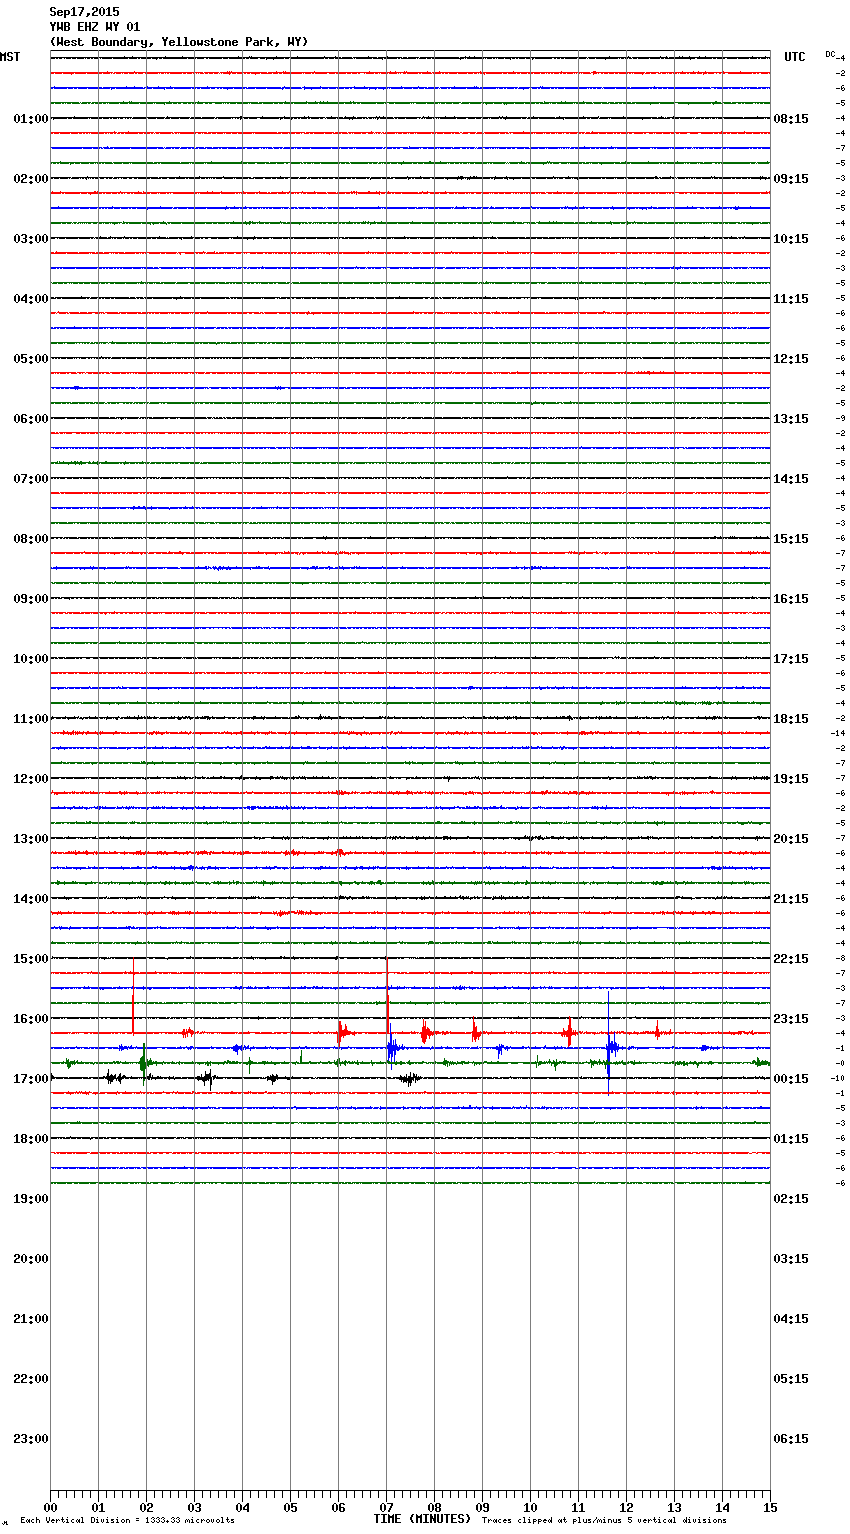Click the 06:15 UTC row label
The height and width of the screenshot is (1534, 850).
[791, 1439]
